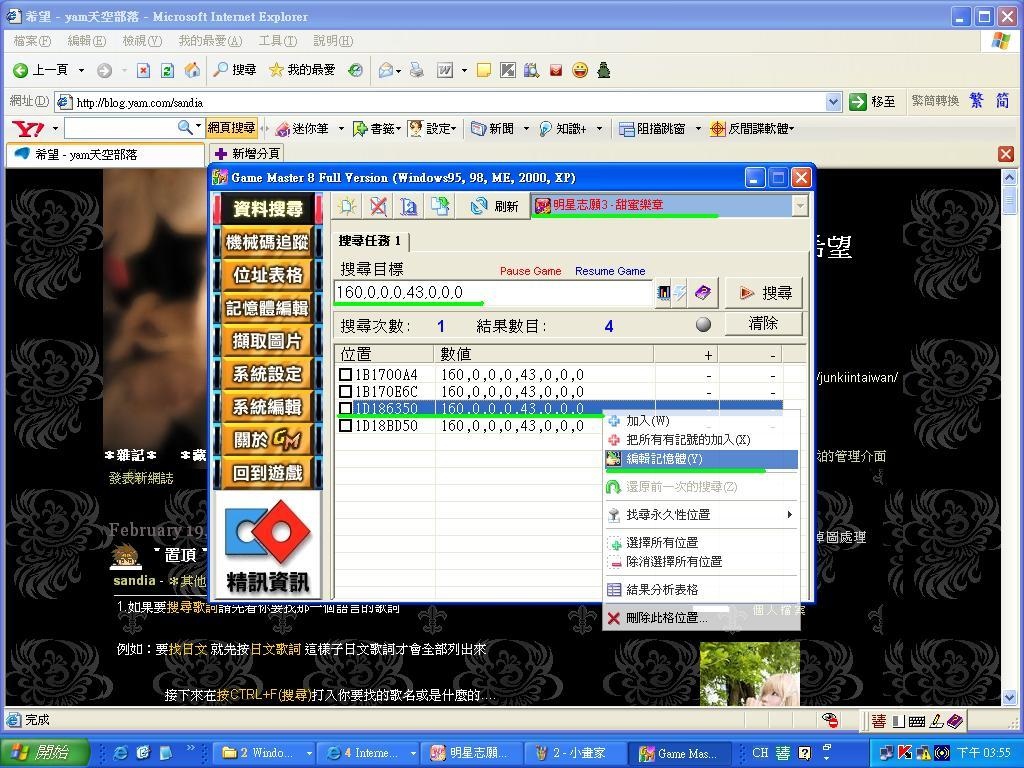Choose 加入(W) from context menu
1024x768 pixels.
[701, 421]
